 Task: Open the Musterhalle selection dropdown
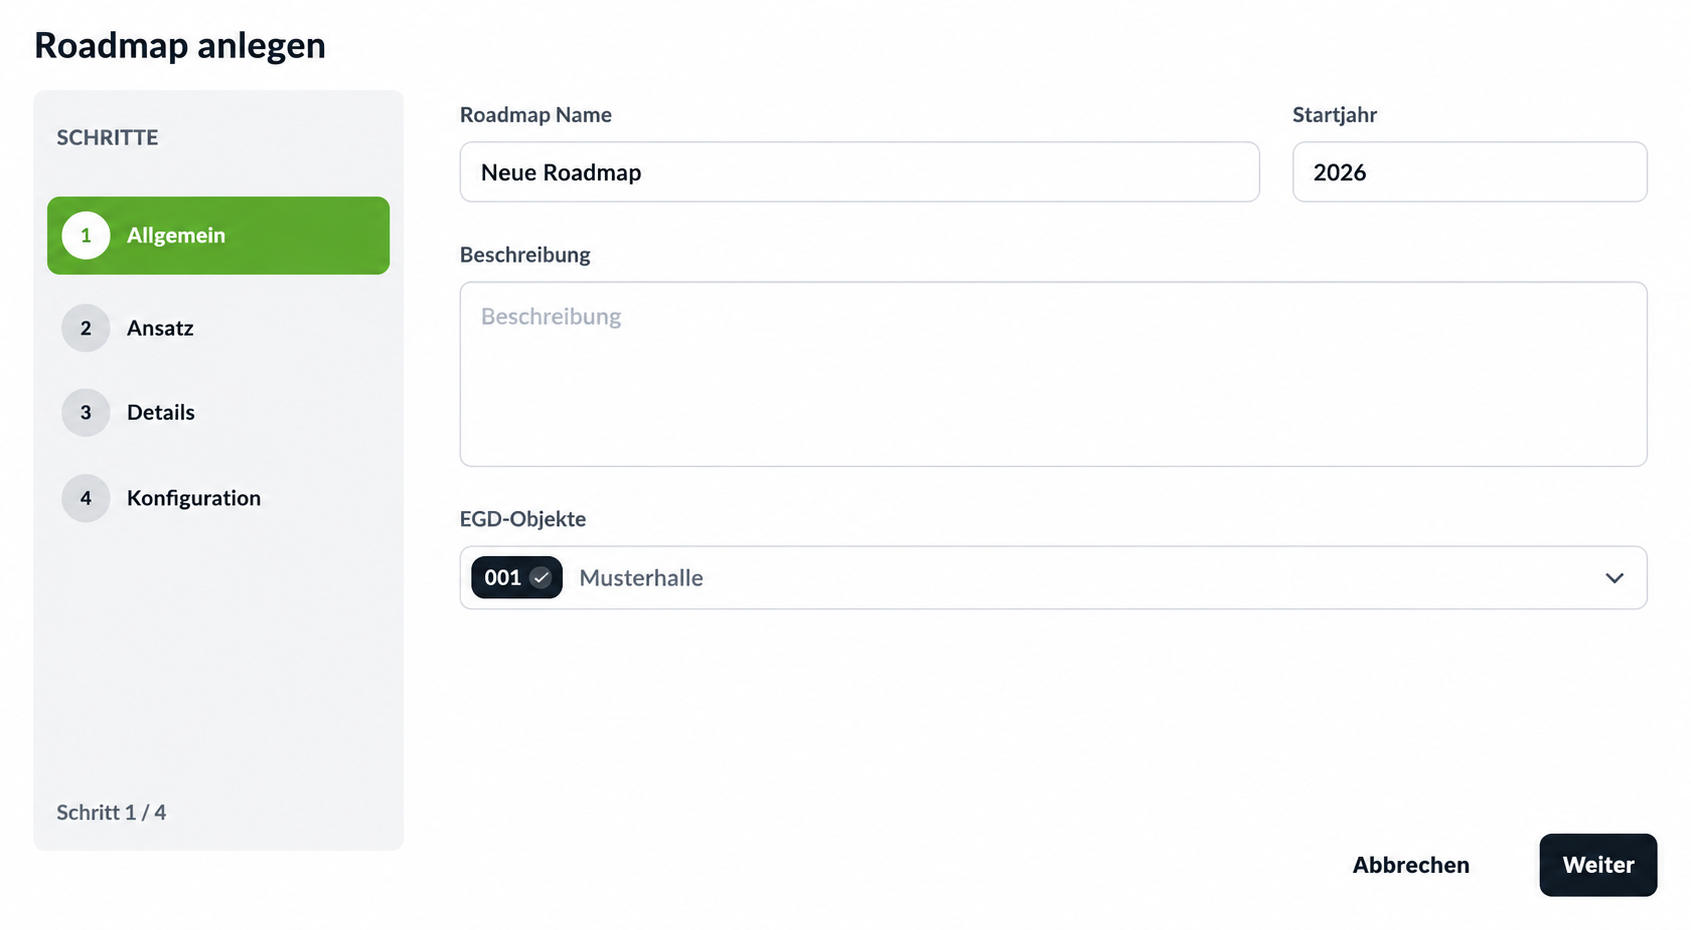click(x=1053, y=578)
